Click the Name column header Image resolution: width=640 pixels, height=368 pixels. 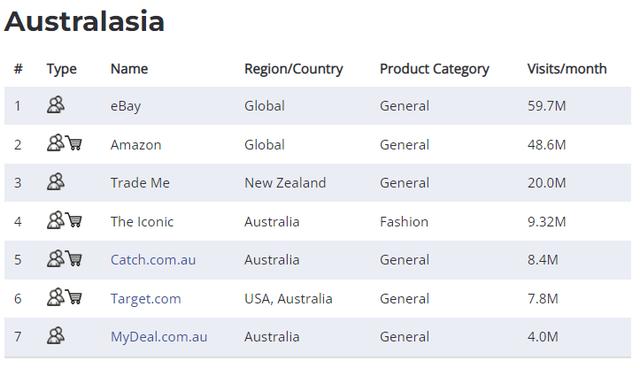point(129,69)
